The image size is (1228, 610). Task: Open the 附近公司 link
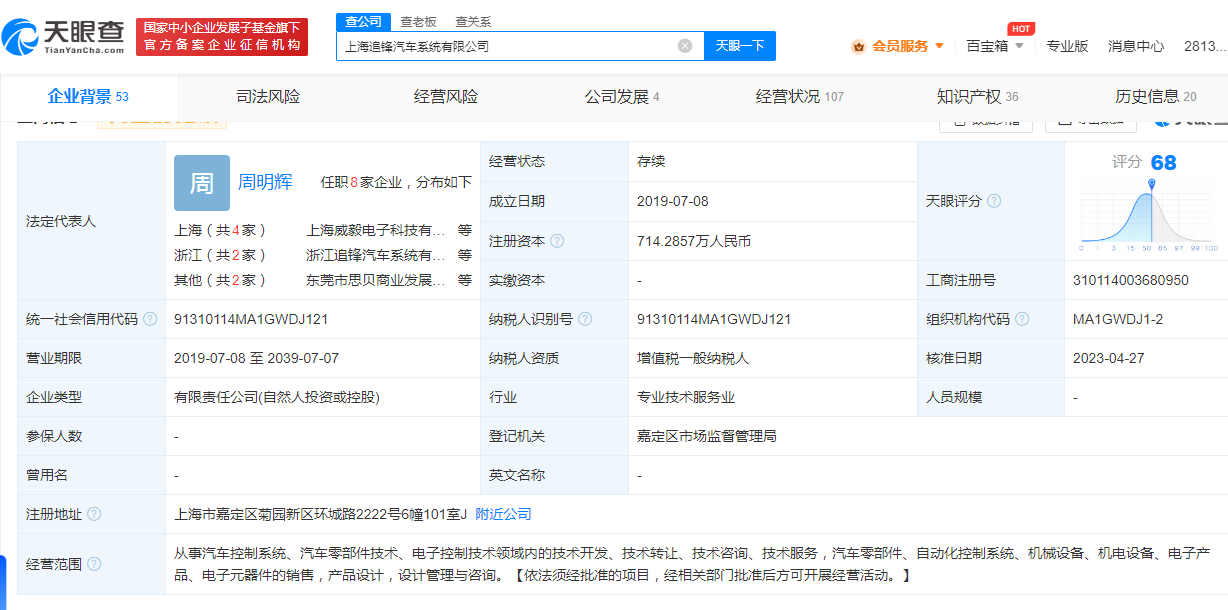click(503, 514)
